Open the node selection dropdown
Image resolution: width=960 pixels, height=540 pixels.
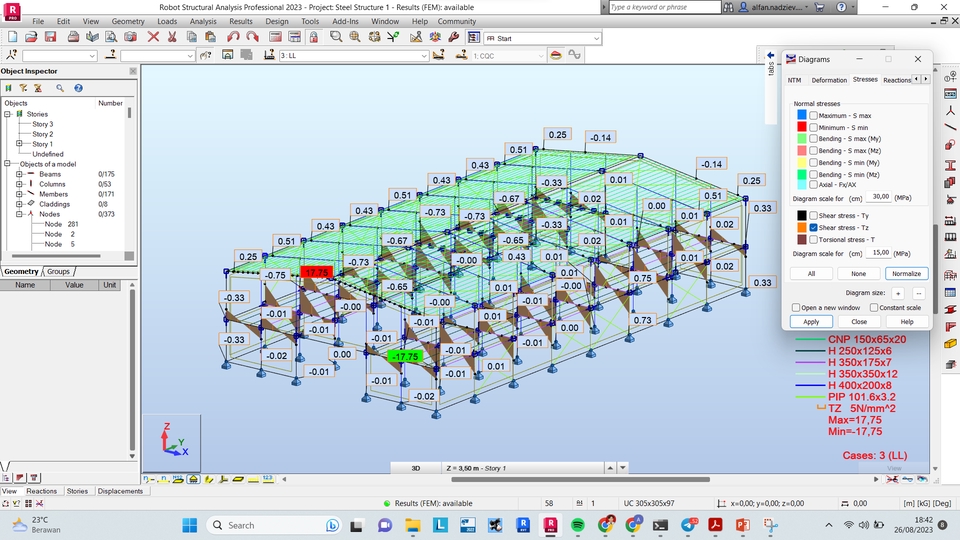92,56
